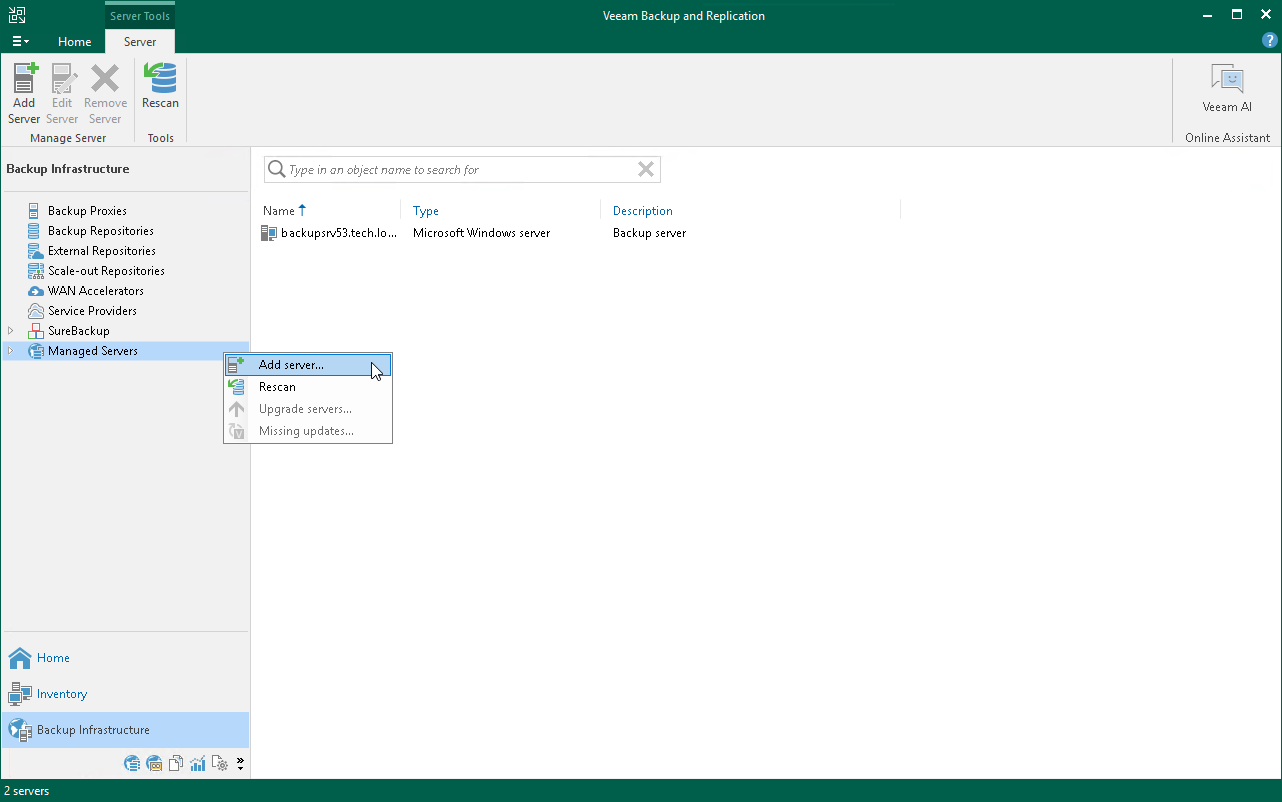
Task: Click the Remove Server ribbon button
Action: pyautogui.click(x=105, y=94)
